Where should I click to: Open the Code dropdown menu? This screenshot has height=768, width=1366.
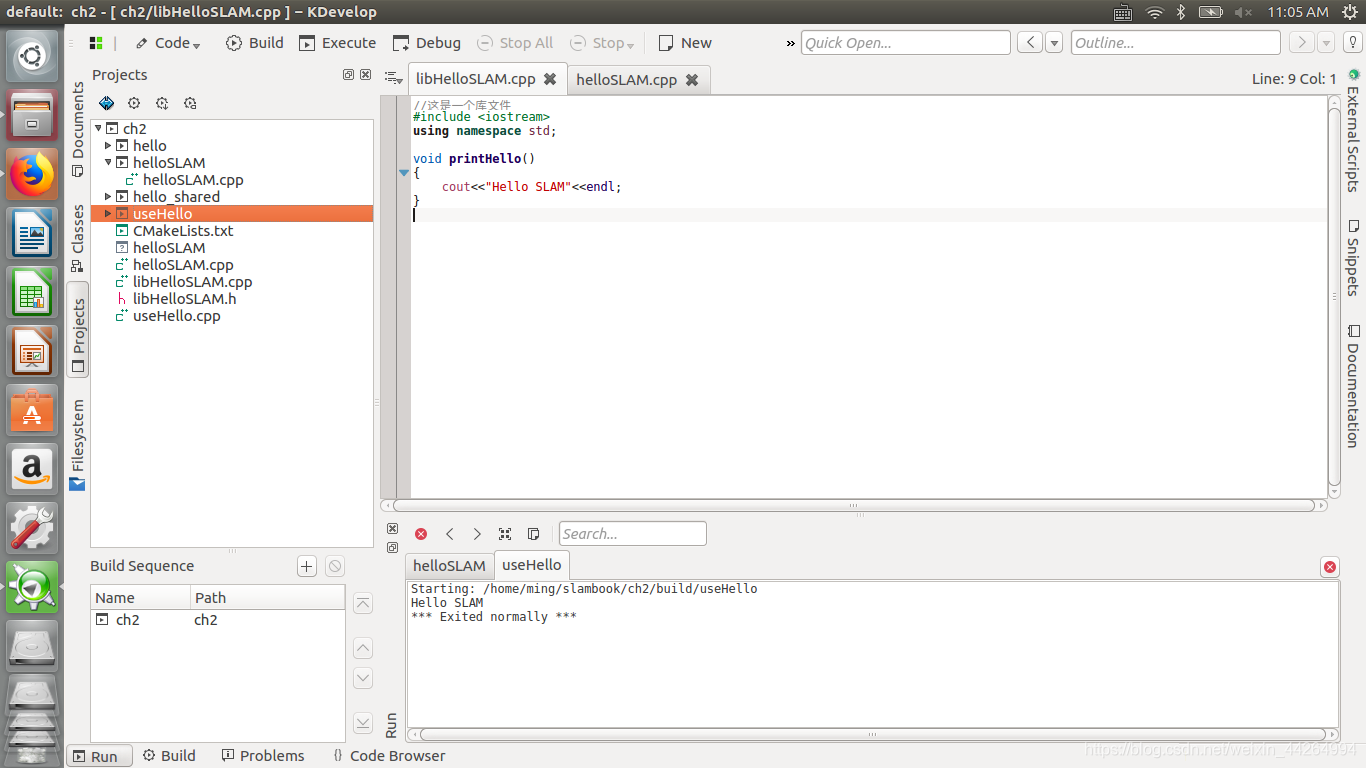[167, 43]
